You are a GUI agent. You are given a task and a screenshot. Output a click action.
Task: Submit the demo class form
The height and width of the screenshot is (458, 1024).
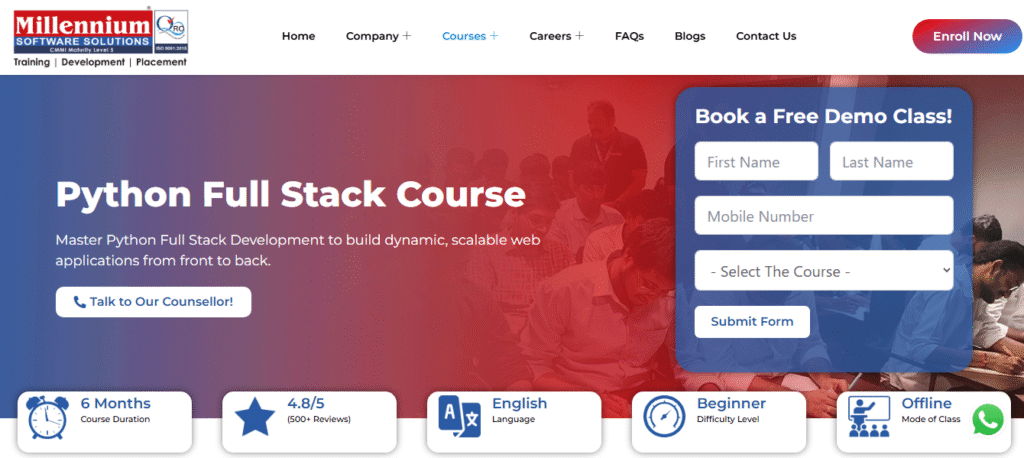751,322
